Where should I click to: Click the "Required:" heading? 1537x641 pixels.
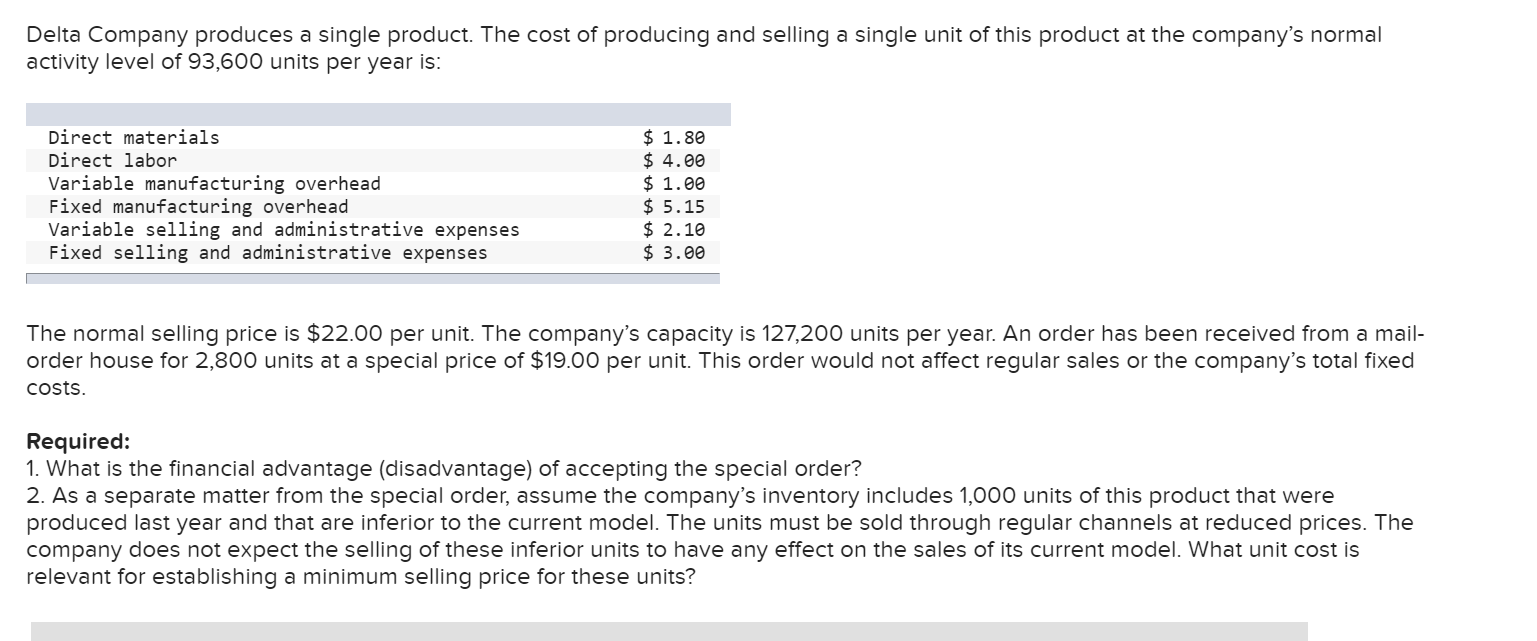(x=78, y=442)
